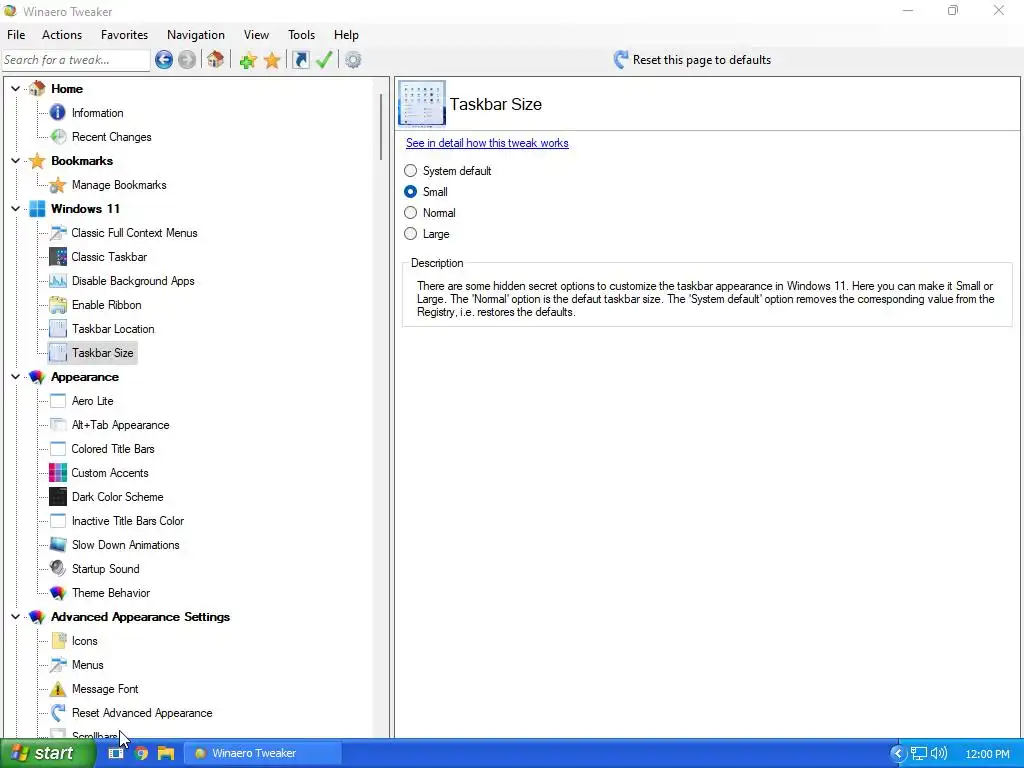The image size is (1024, 768).
Task: Click the Classic Taskbar icon
Action: coord(57,257)
